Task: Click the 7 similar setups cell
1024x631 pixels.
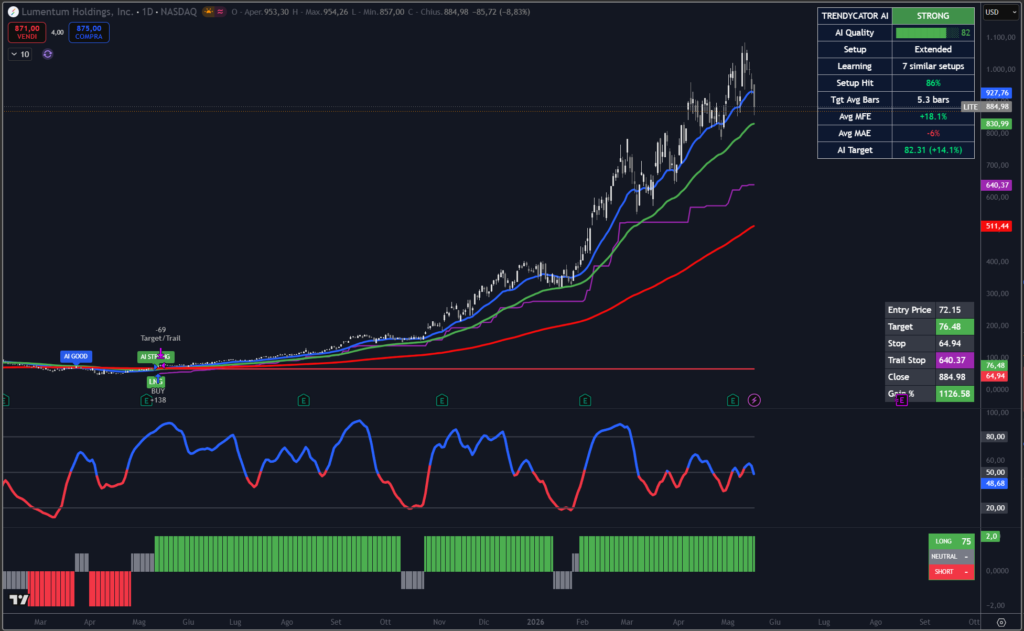Action: point(933,66)
